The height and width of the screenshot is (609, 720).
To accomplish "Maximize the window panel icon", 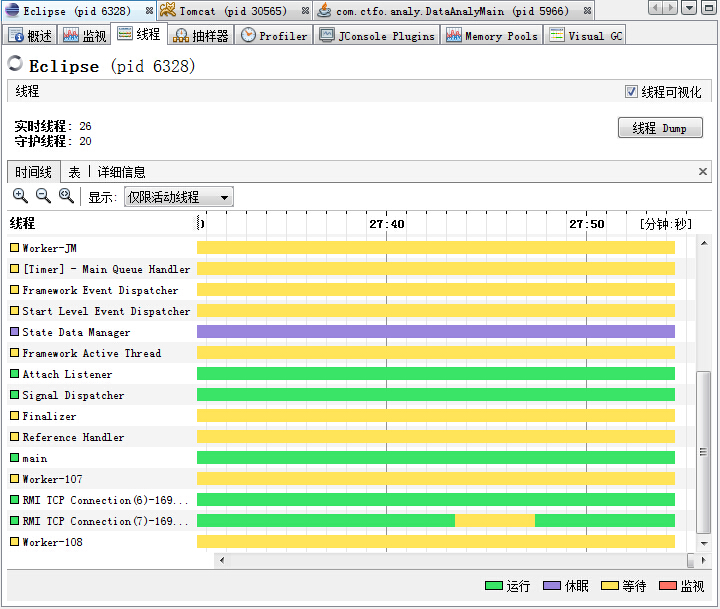I will tap(709, 7).
